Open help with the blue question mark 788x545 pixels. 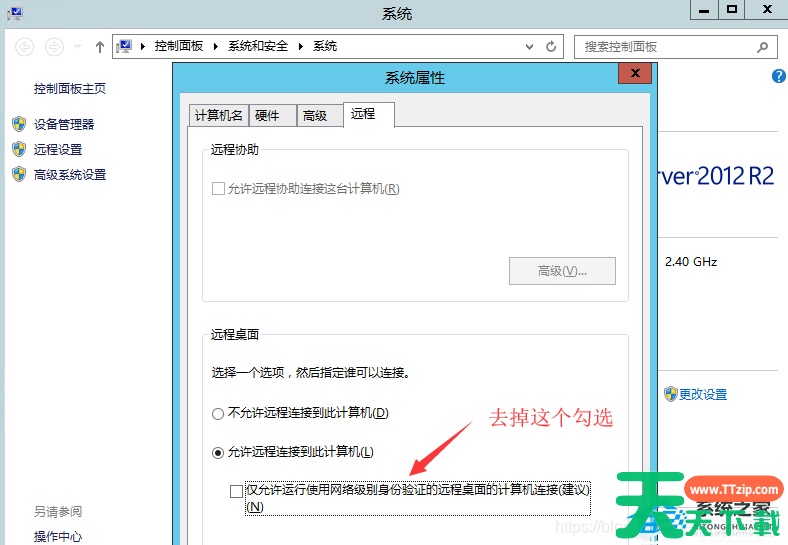pos(779,77)
